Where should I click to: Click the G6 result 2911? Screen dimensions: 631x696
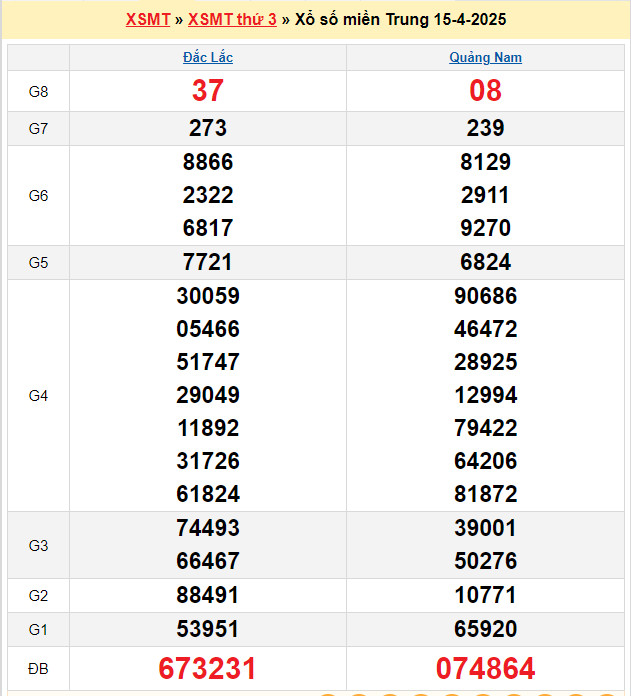coord(485,195)
